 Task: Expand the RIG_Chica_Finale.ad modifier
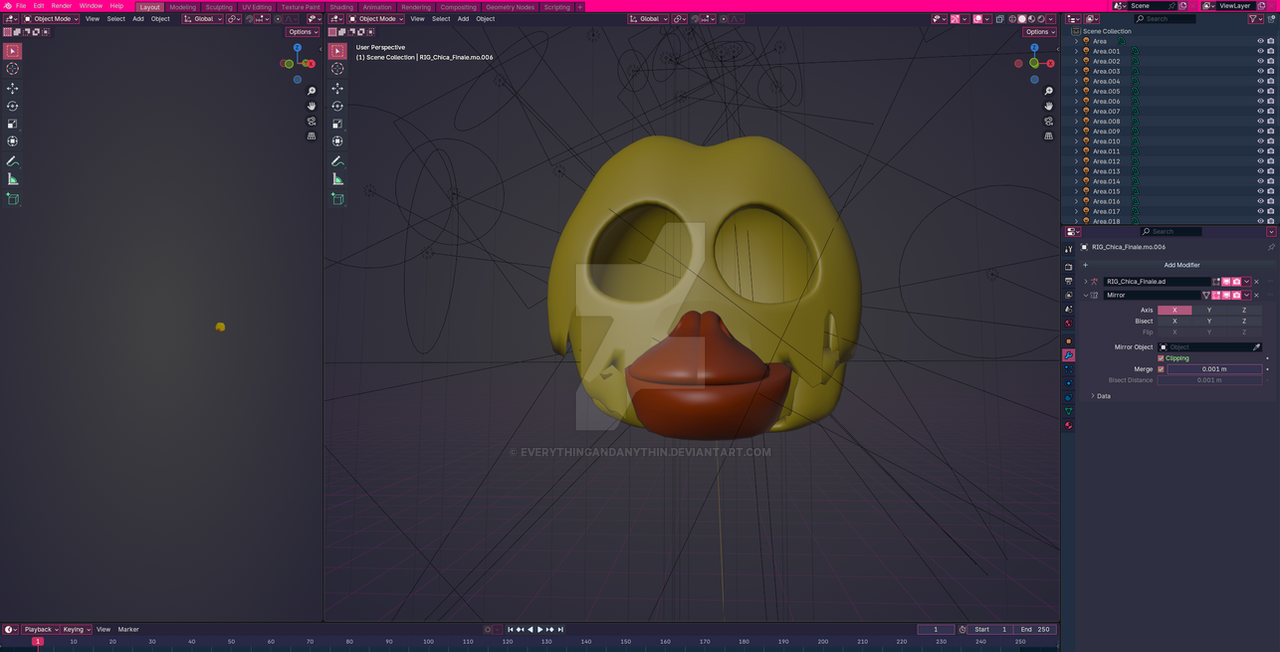coord(1086,282)
